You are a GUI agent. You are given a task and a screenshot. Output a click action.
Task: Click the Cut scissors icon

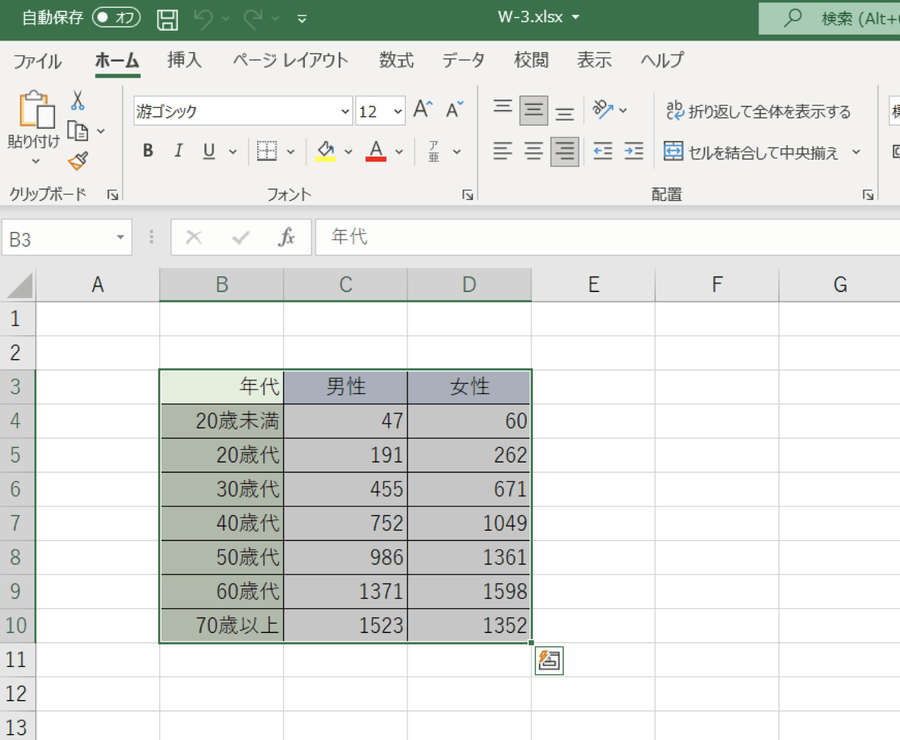click(77, 101)
